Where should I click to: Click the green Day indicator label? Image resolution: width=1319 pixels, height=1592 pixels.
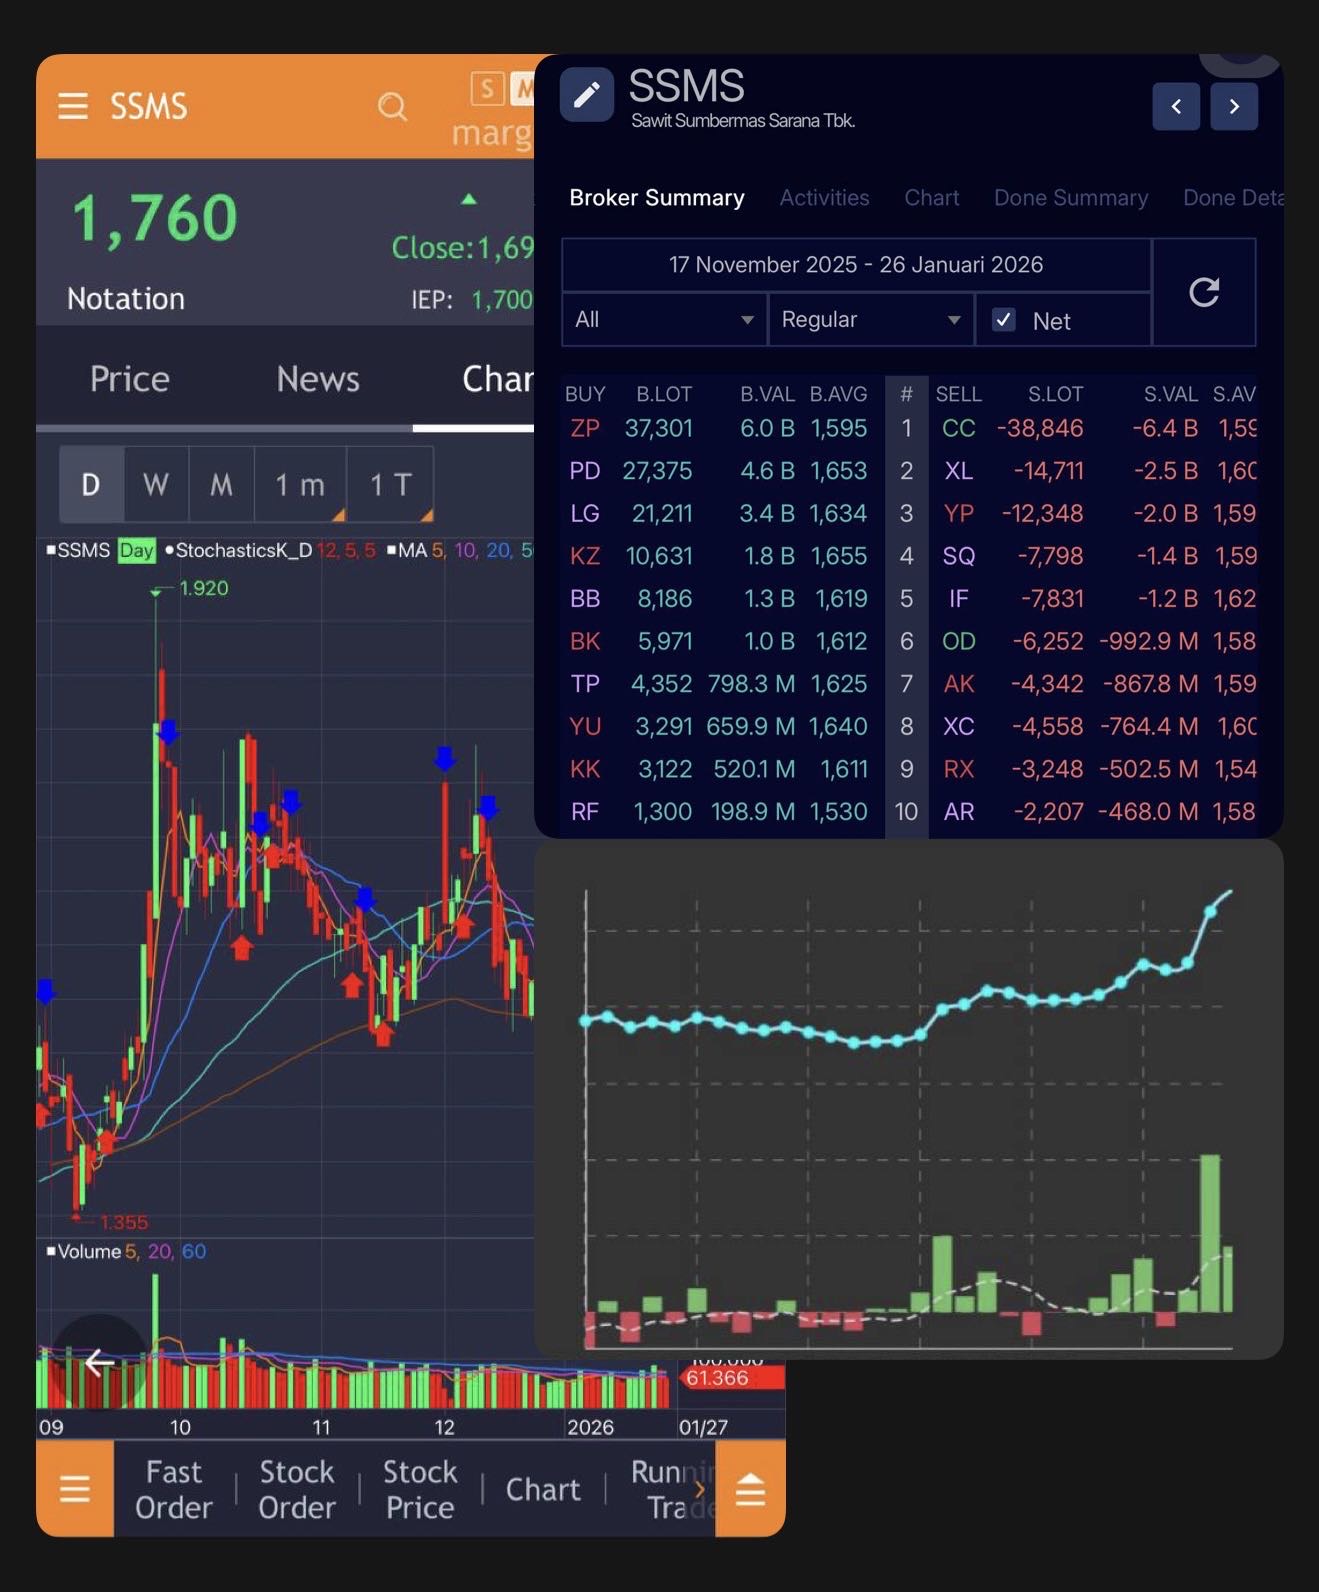[136, 551]
